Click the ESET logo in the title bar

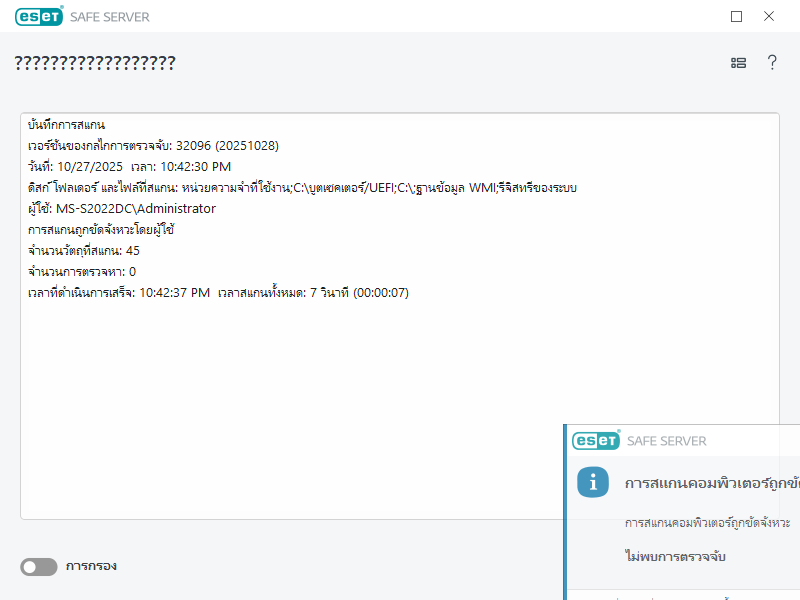coord(40,16)
